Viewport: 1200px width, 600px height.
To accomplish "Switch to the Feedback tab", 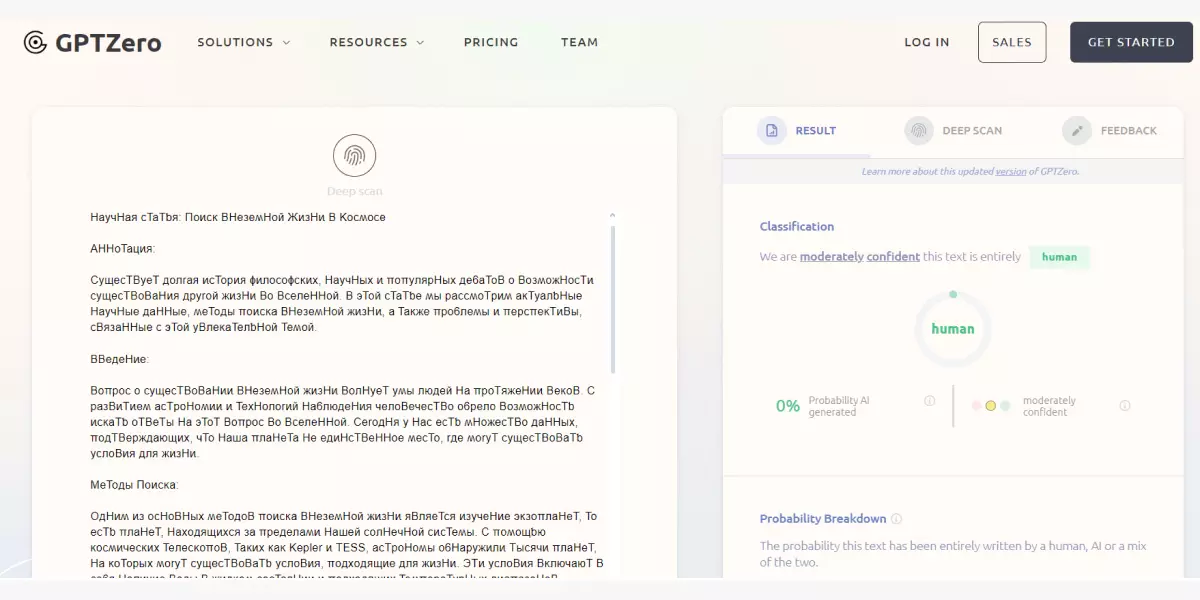I will point(1110,131).
